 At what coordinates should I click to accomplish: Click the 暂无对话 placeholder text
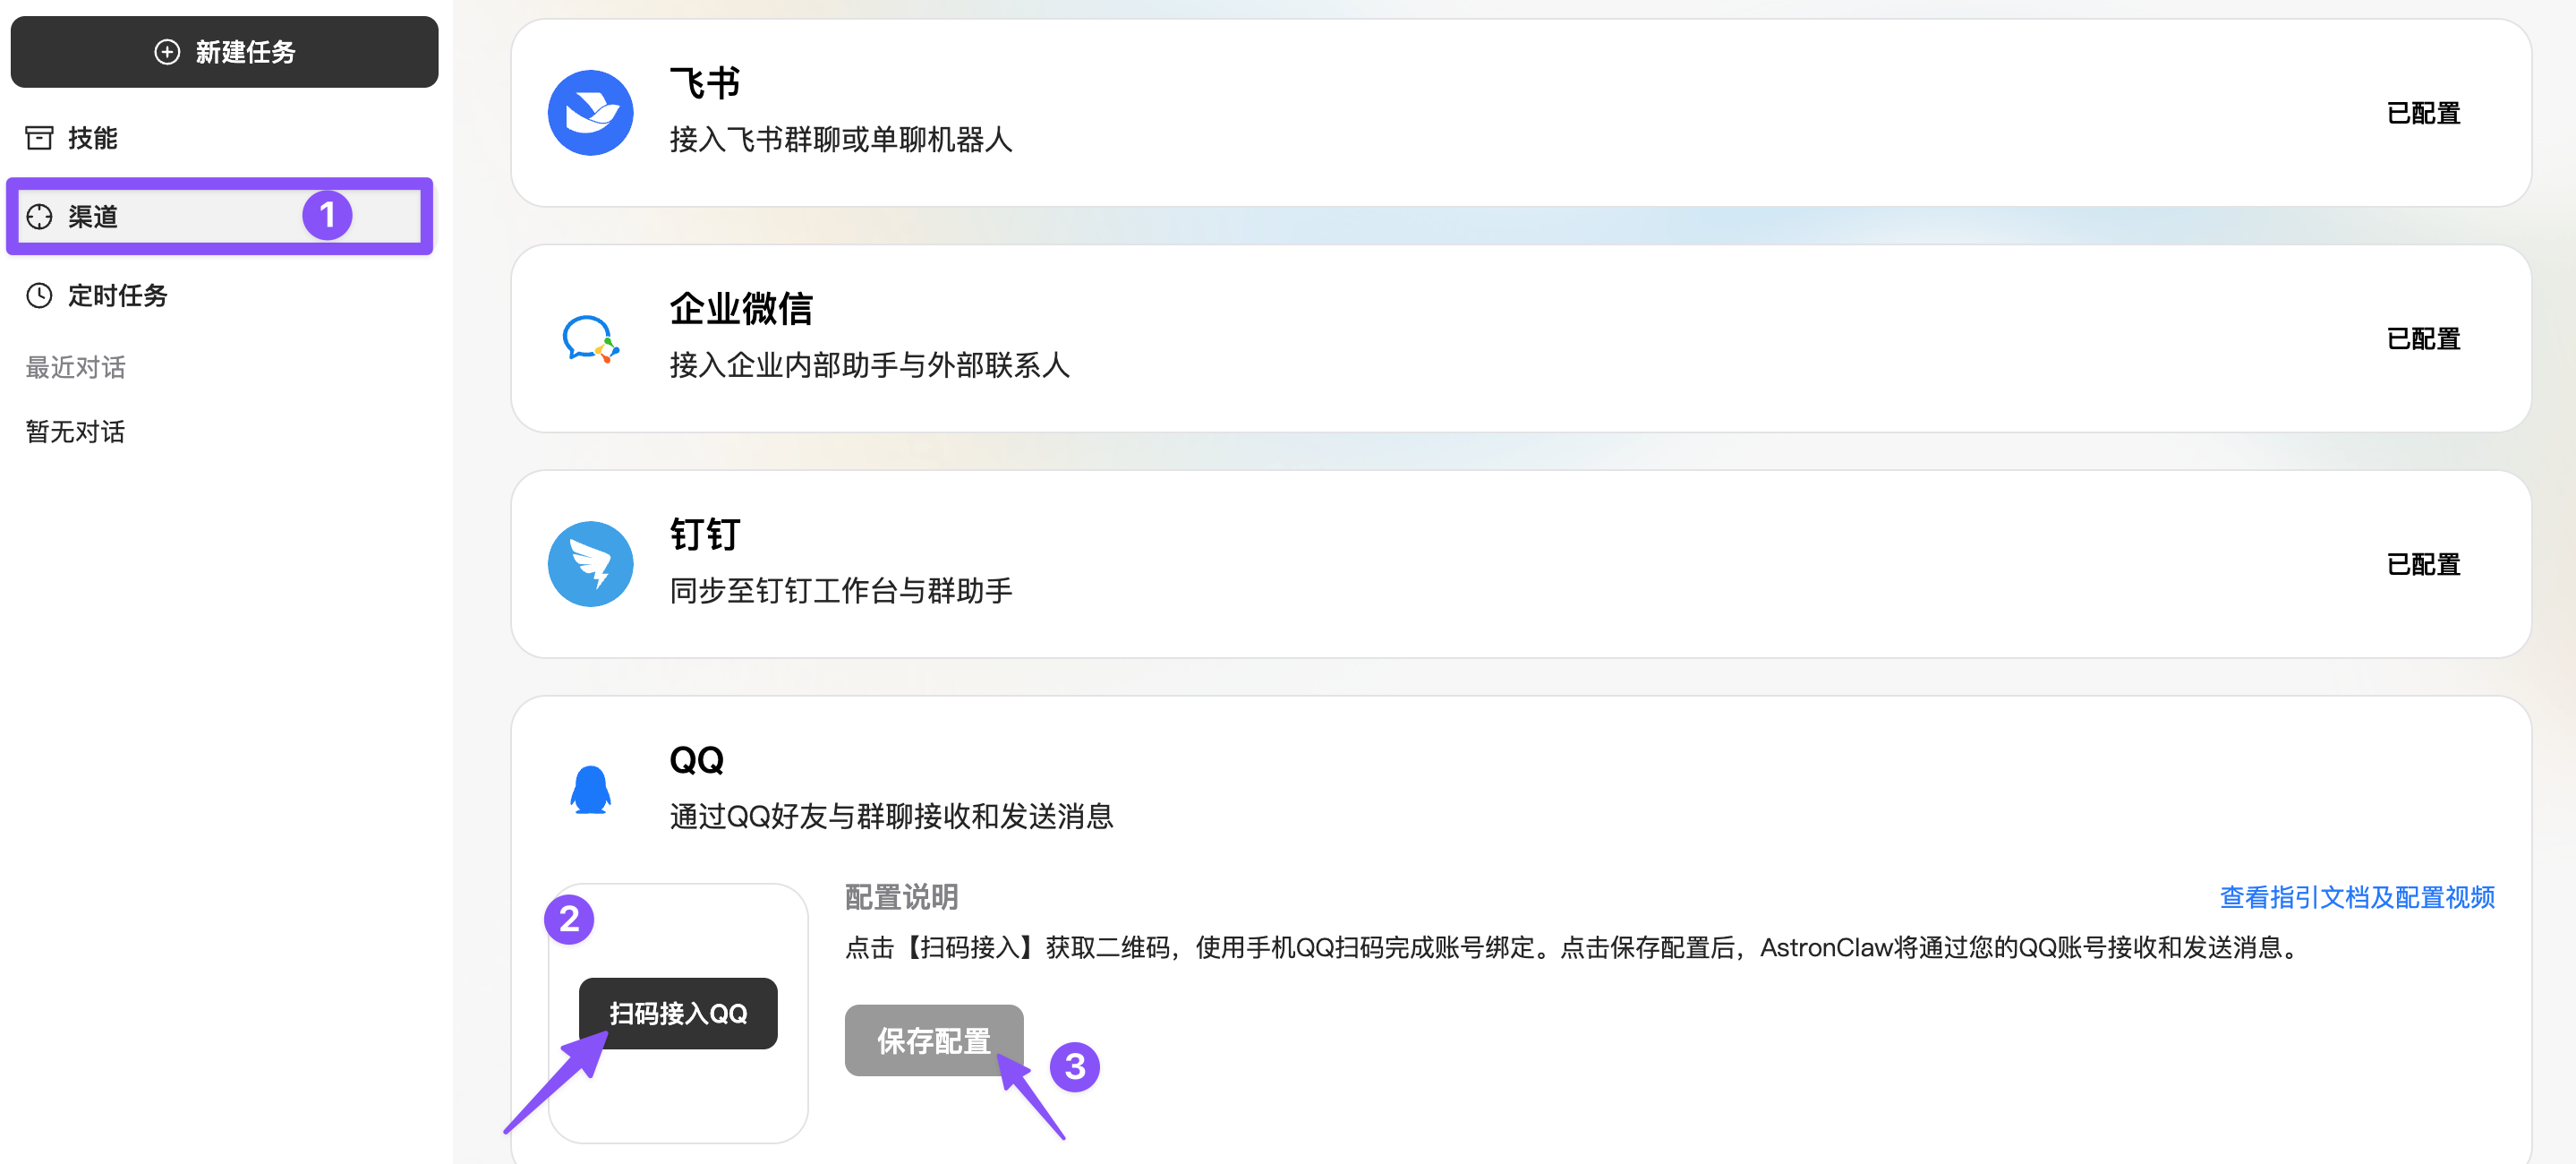[76, 432]
